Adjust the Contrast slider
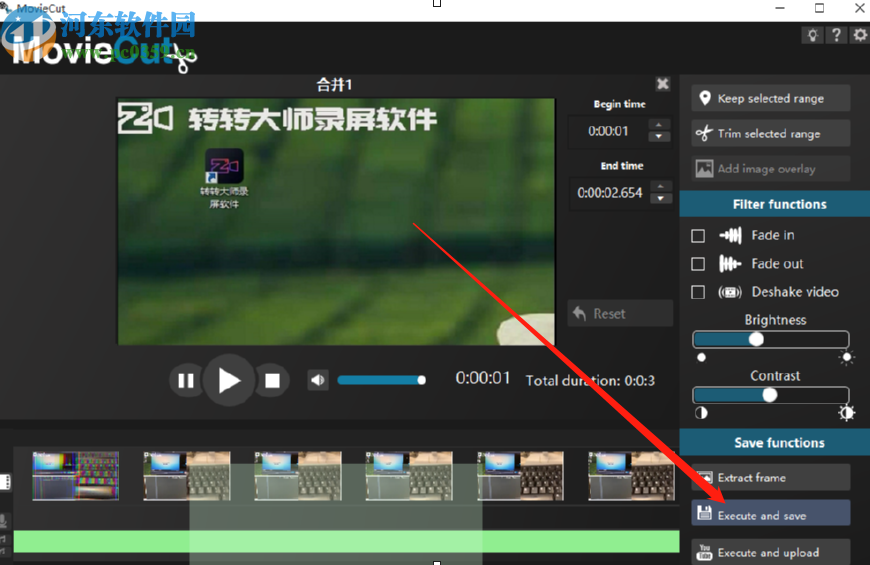 (x=771, y=395)
